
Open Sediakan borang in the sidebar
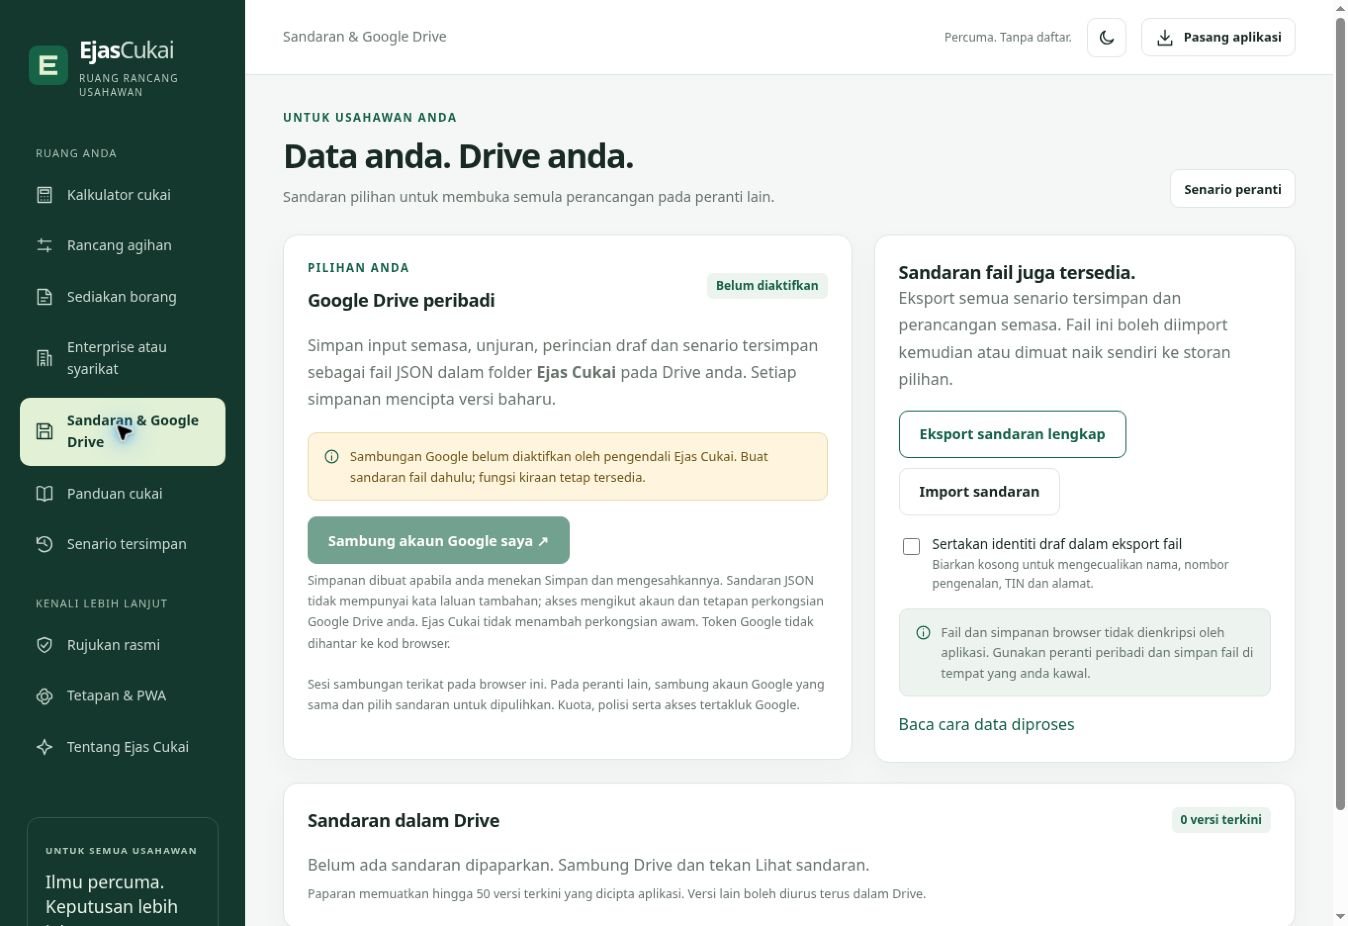pos(122,297)
